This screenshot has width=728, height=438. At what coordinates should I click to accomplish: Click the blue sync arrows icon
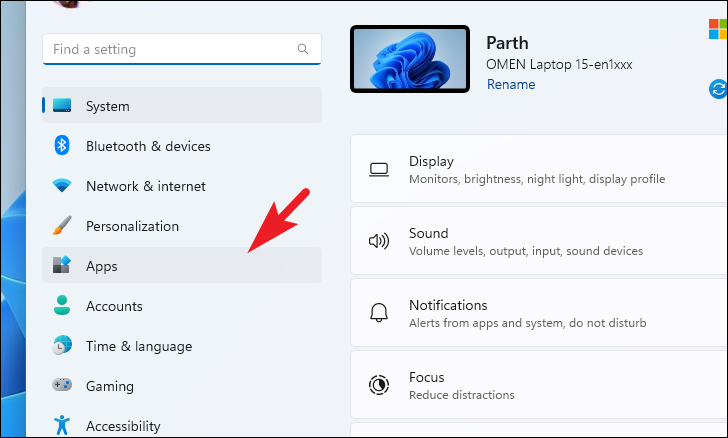tap(718, 89)
